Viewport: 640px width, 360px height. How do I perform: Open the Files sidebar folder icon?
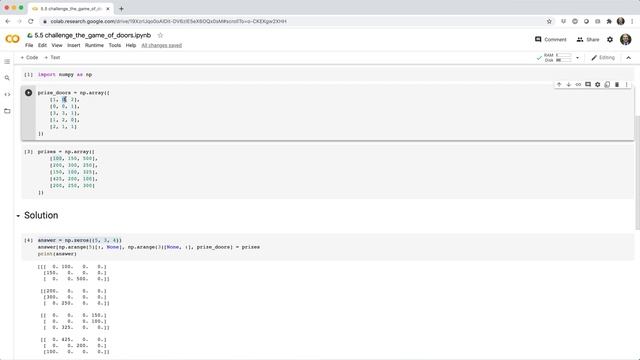pos(7,111)
